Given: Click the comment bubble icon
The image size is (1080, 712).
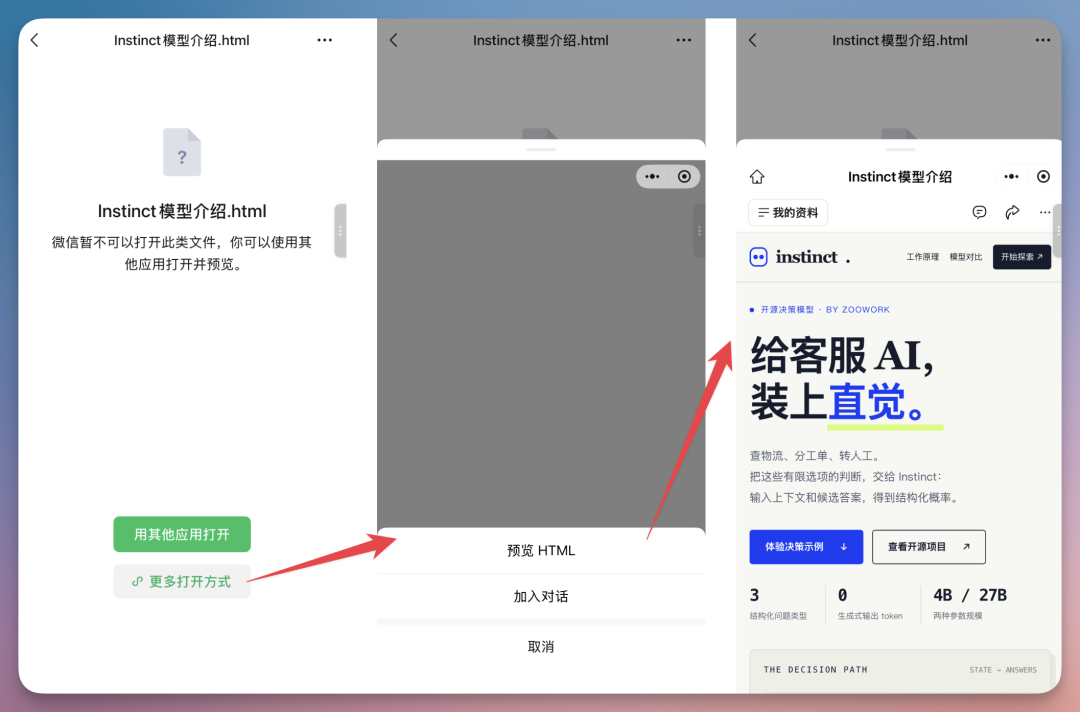Looking at the screenshot, I should coord(979,213).
